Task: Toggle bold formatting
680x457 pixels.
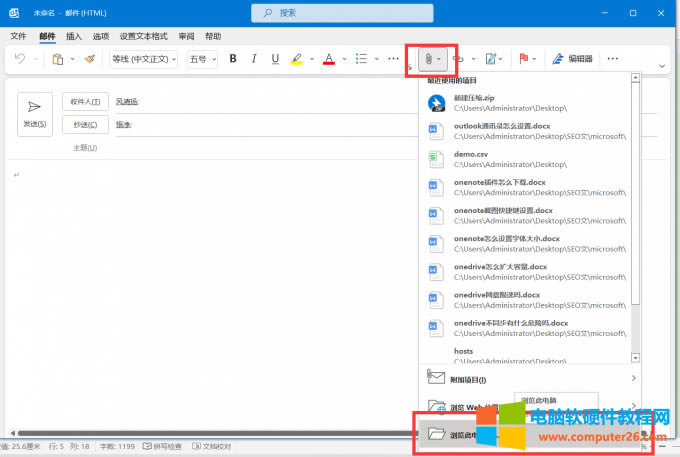Action: (233, 59)
